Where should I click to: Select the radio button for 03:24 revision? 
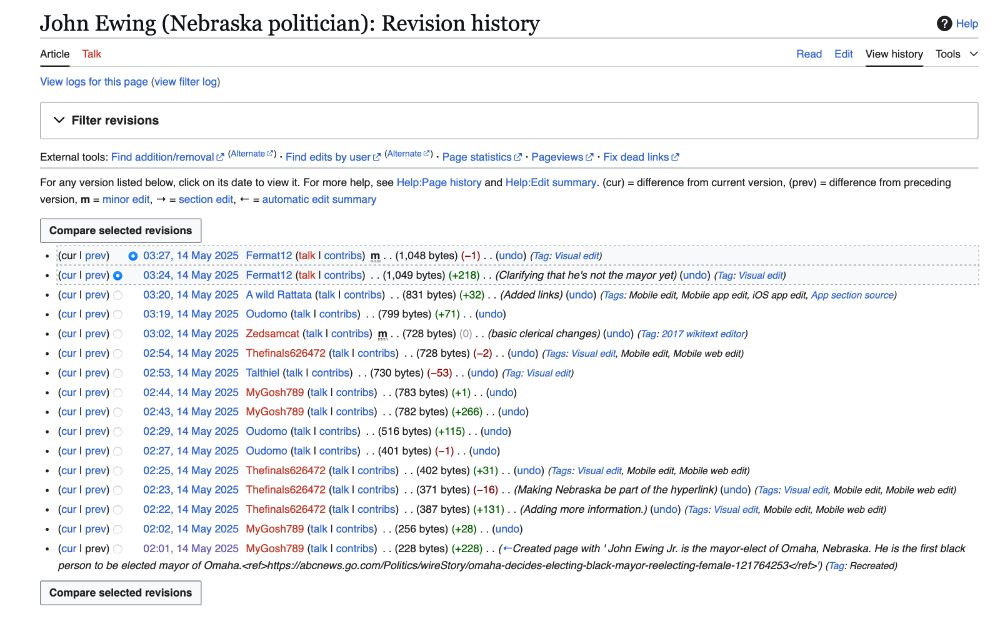[118, 276]
